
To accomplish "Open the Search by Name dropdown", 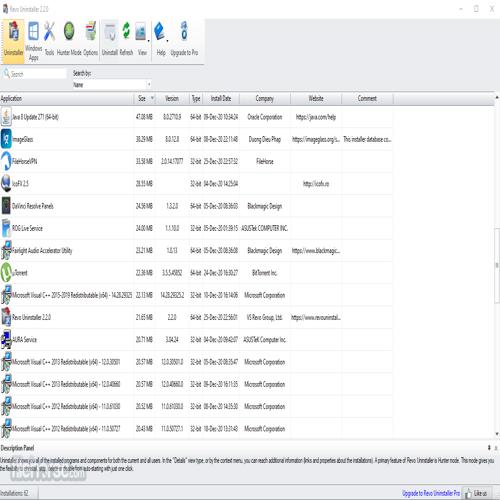I will [x=112, y=85].
